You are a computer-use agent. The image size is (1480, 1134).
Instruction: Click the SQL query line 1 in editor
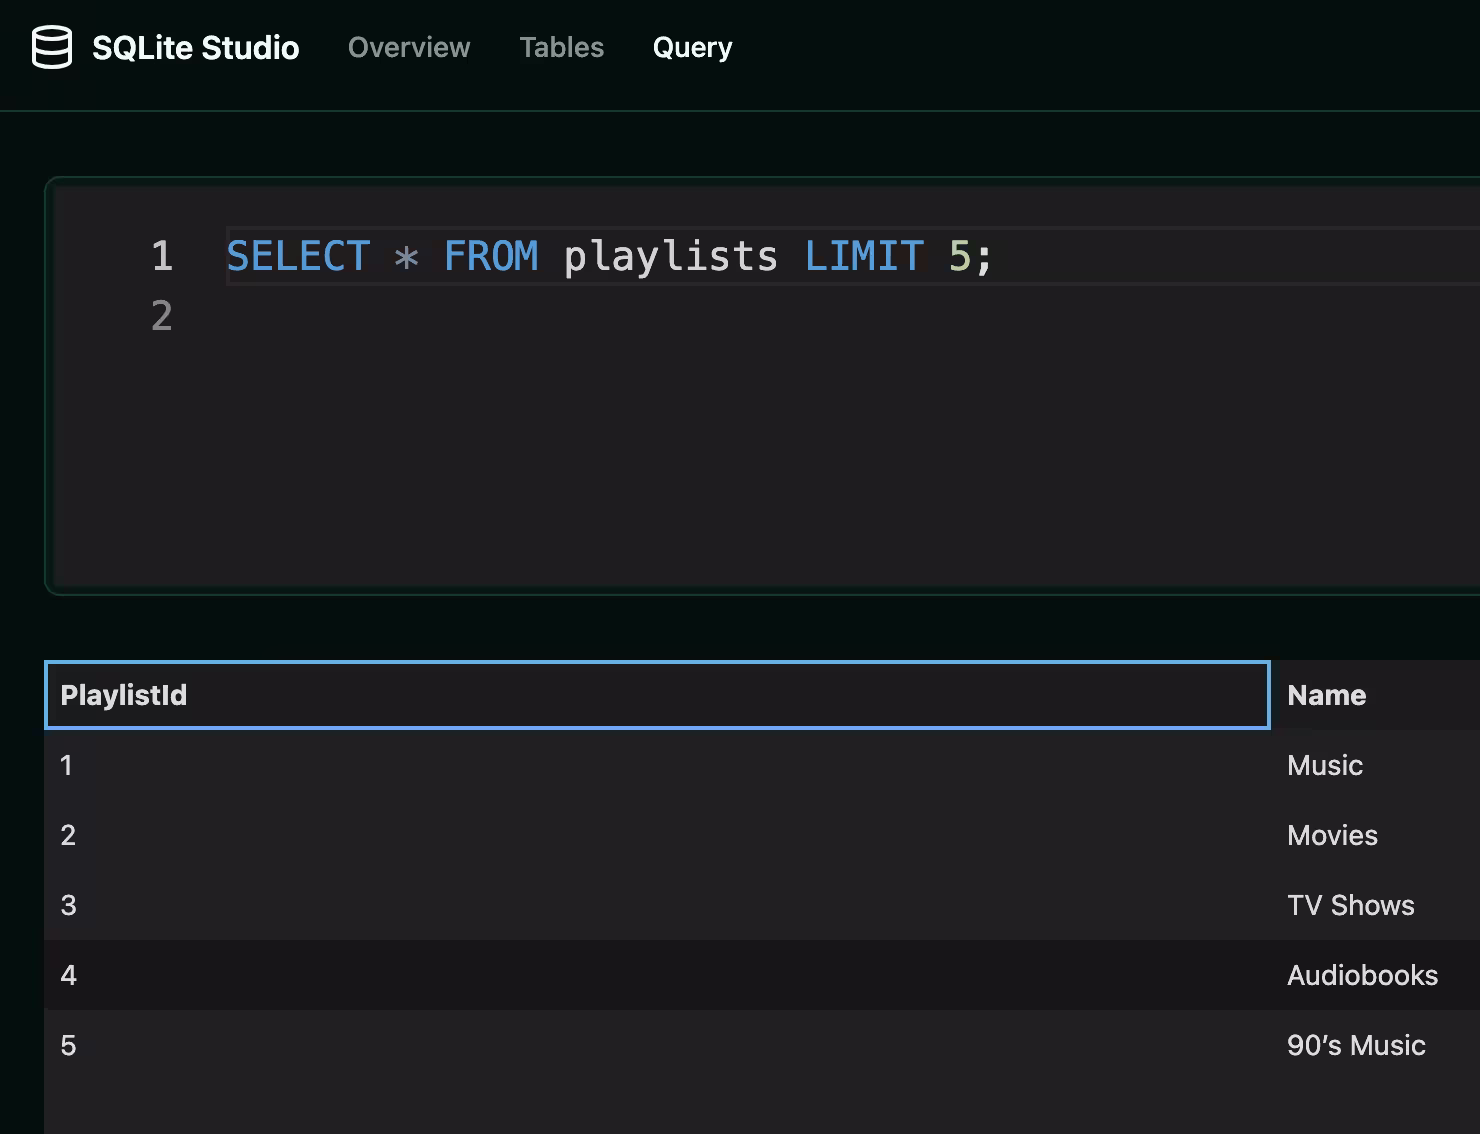tap(852, 256)
